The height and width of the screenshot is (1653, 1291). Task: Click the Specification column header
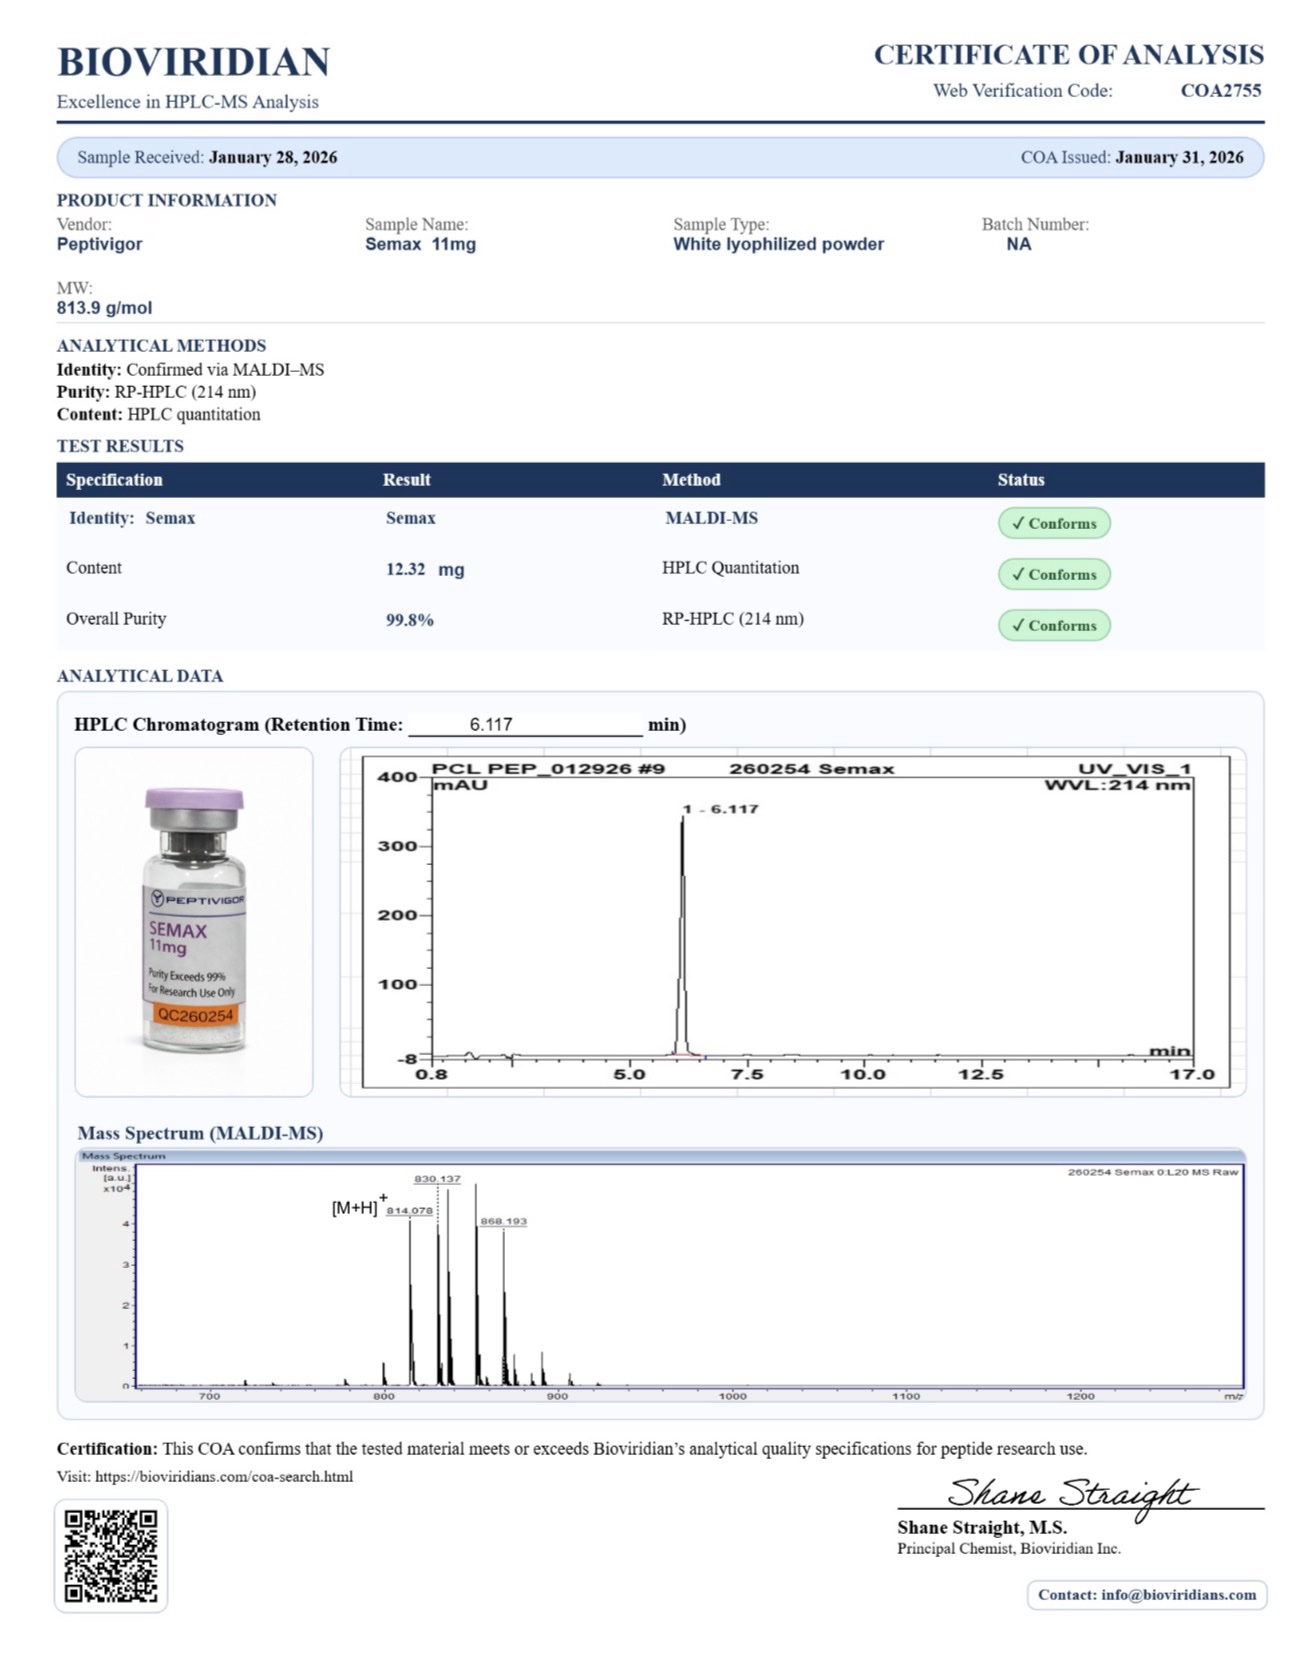pos(114,480)
